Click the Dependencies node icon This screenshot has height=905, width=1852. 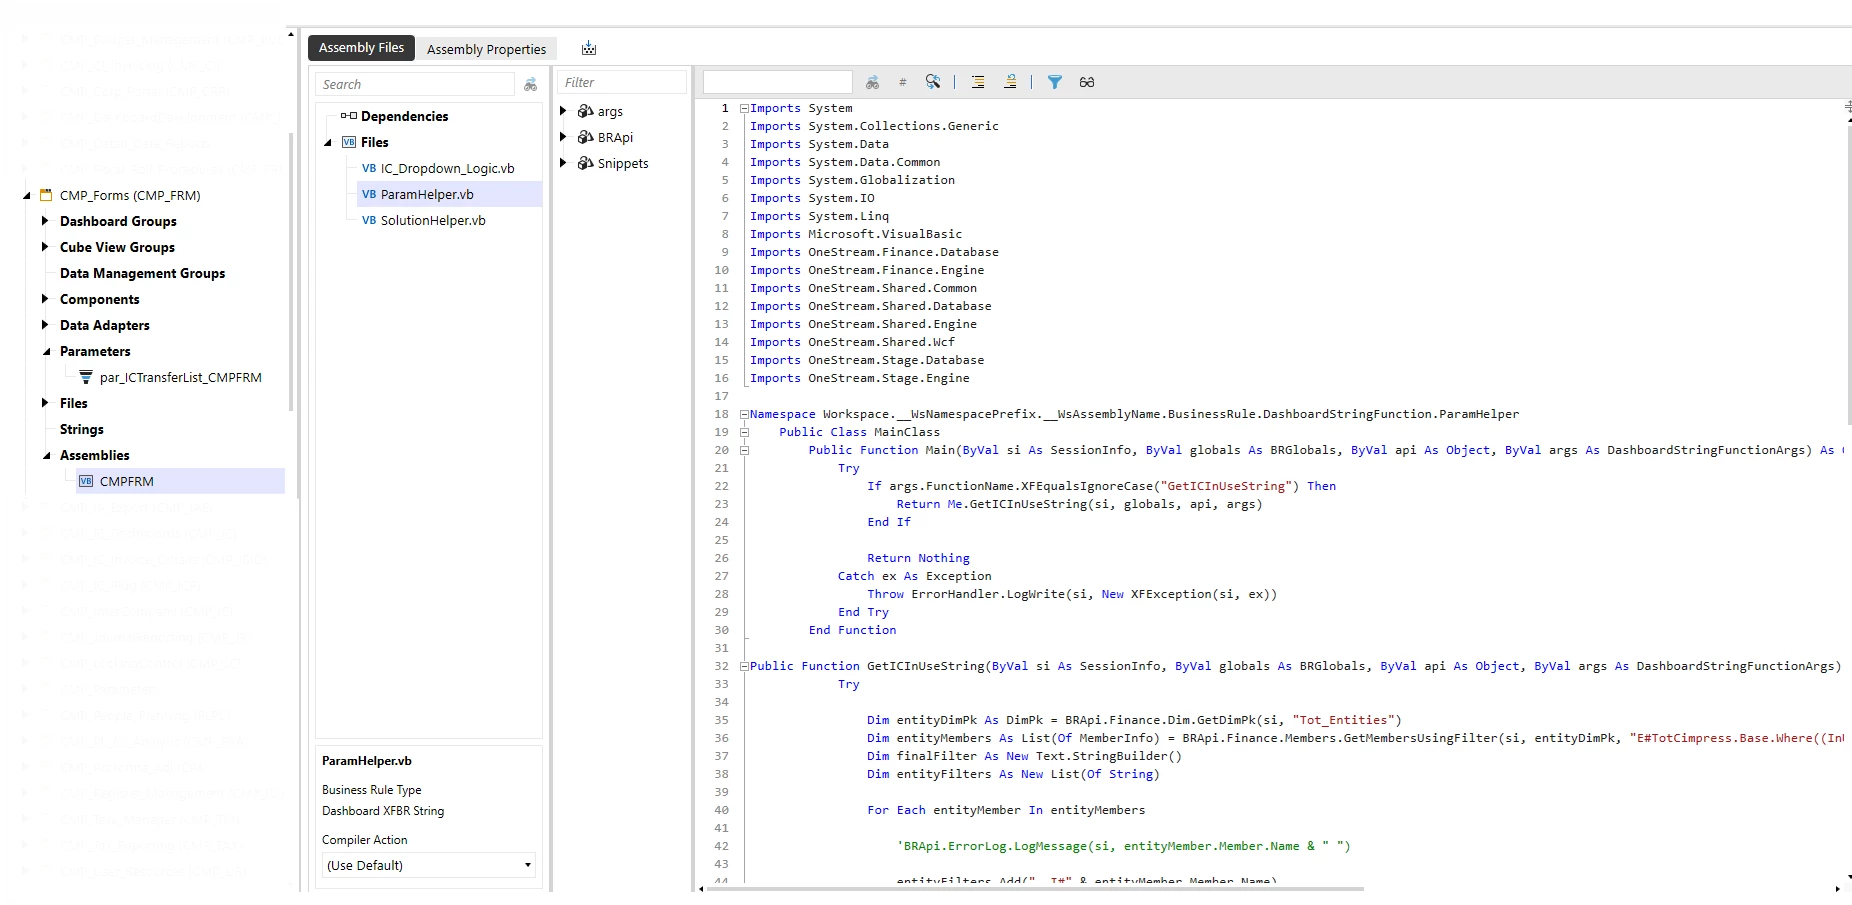[348, 116]
